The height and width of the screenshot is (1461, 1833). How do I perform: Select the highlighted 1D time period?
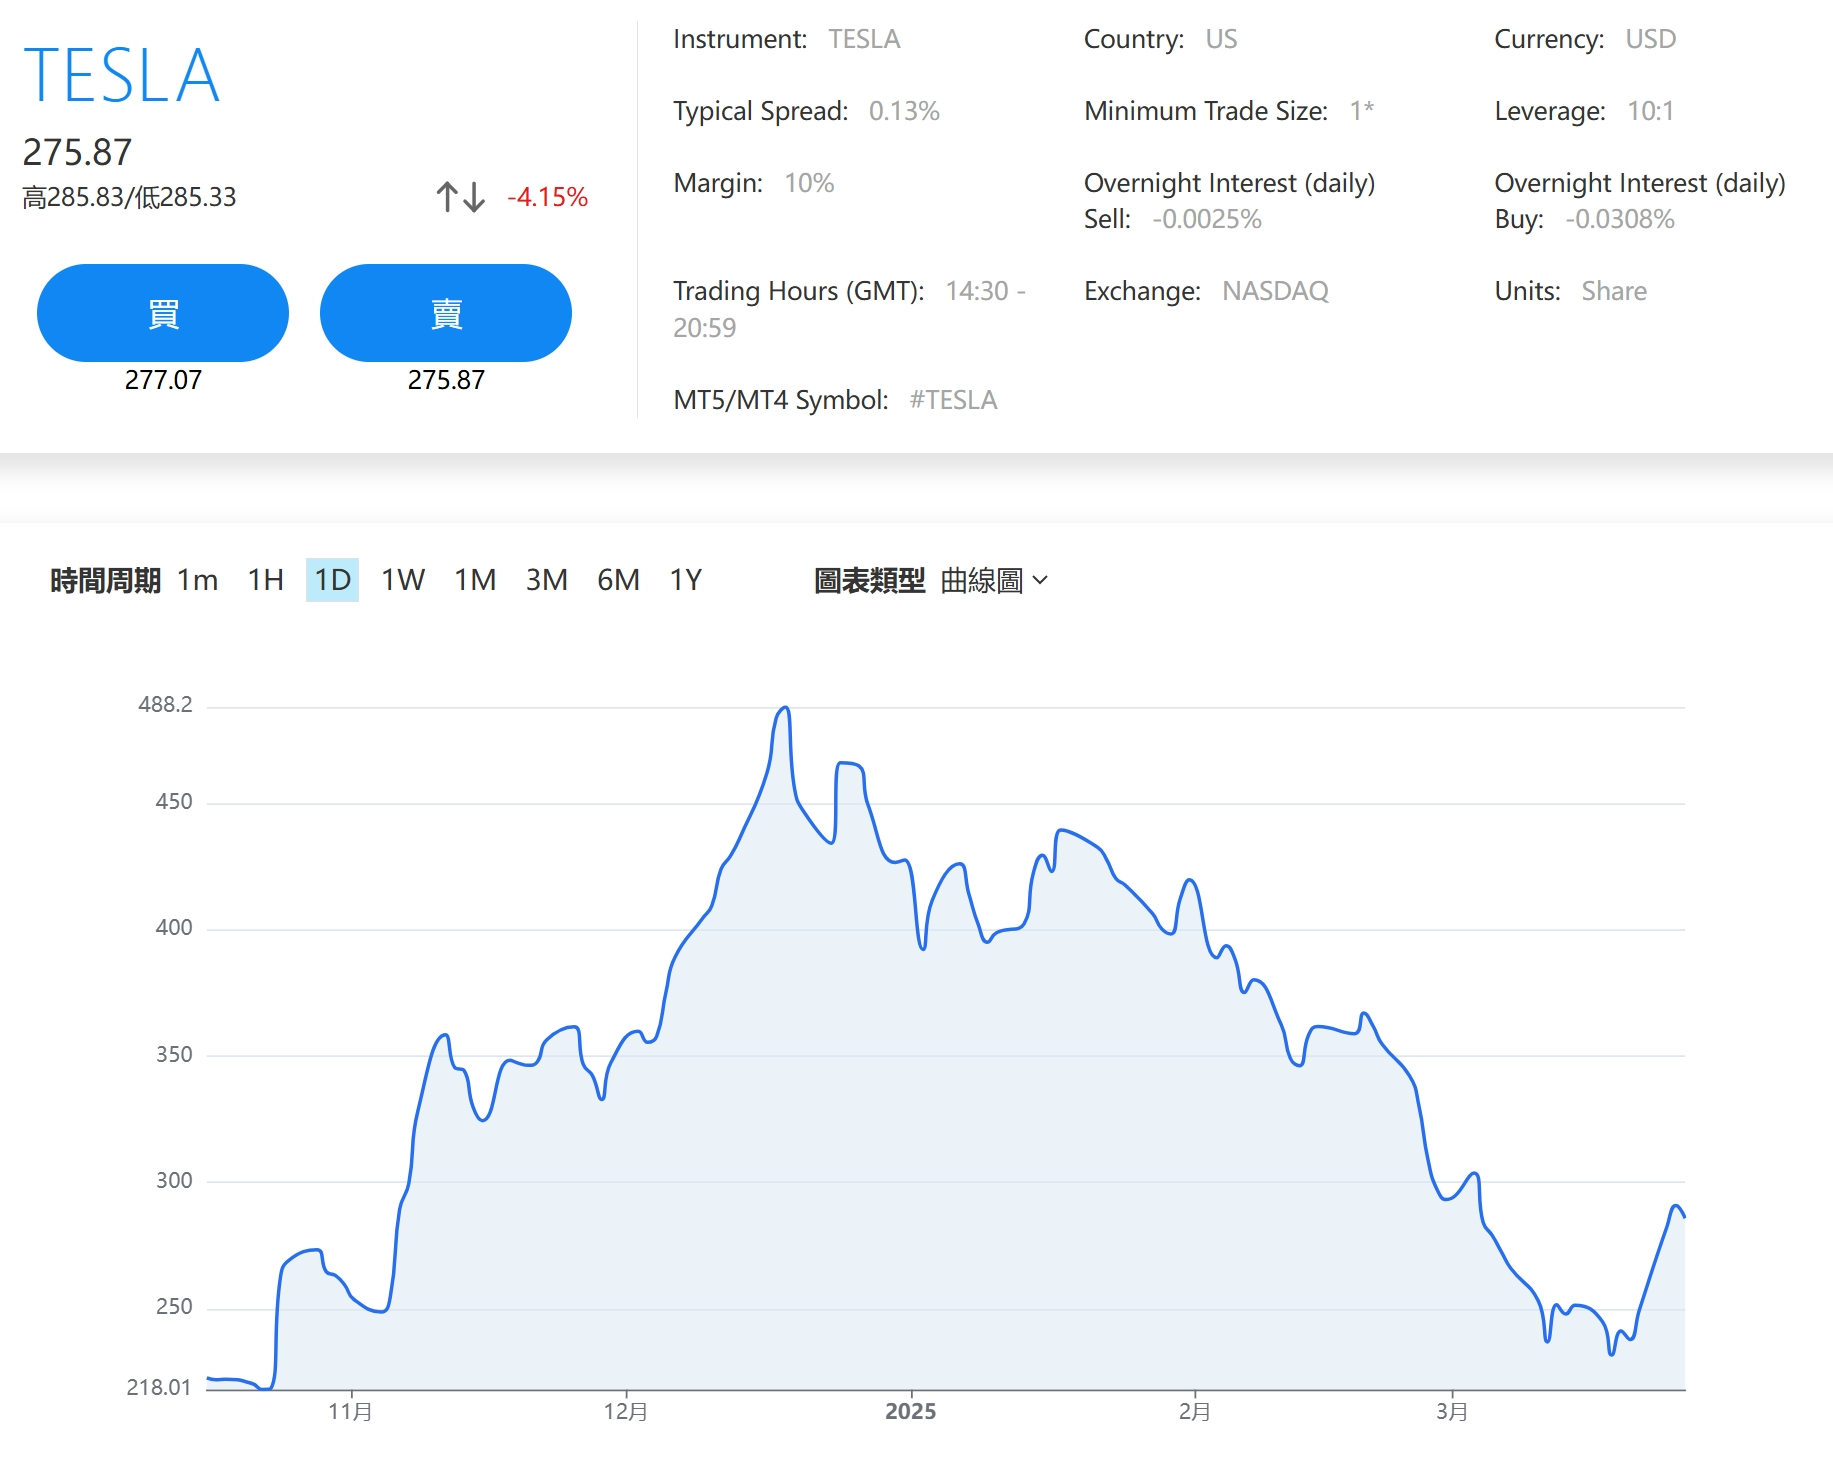coord(332,580)
